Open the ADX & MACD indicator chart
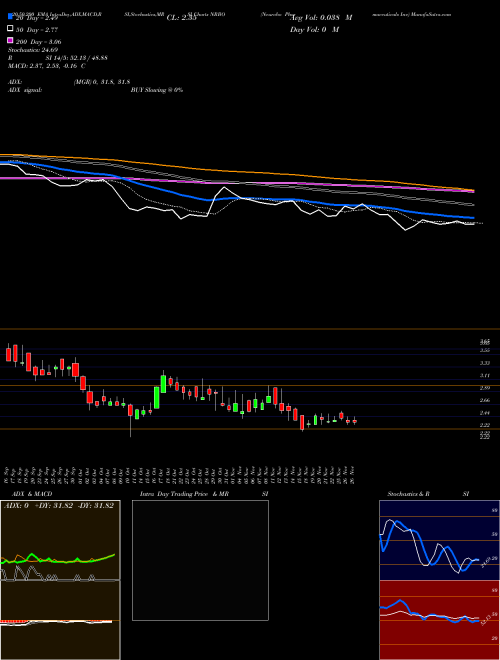 click(x=60, y=580)
